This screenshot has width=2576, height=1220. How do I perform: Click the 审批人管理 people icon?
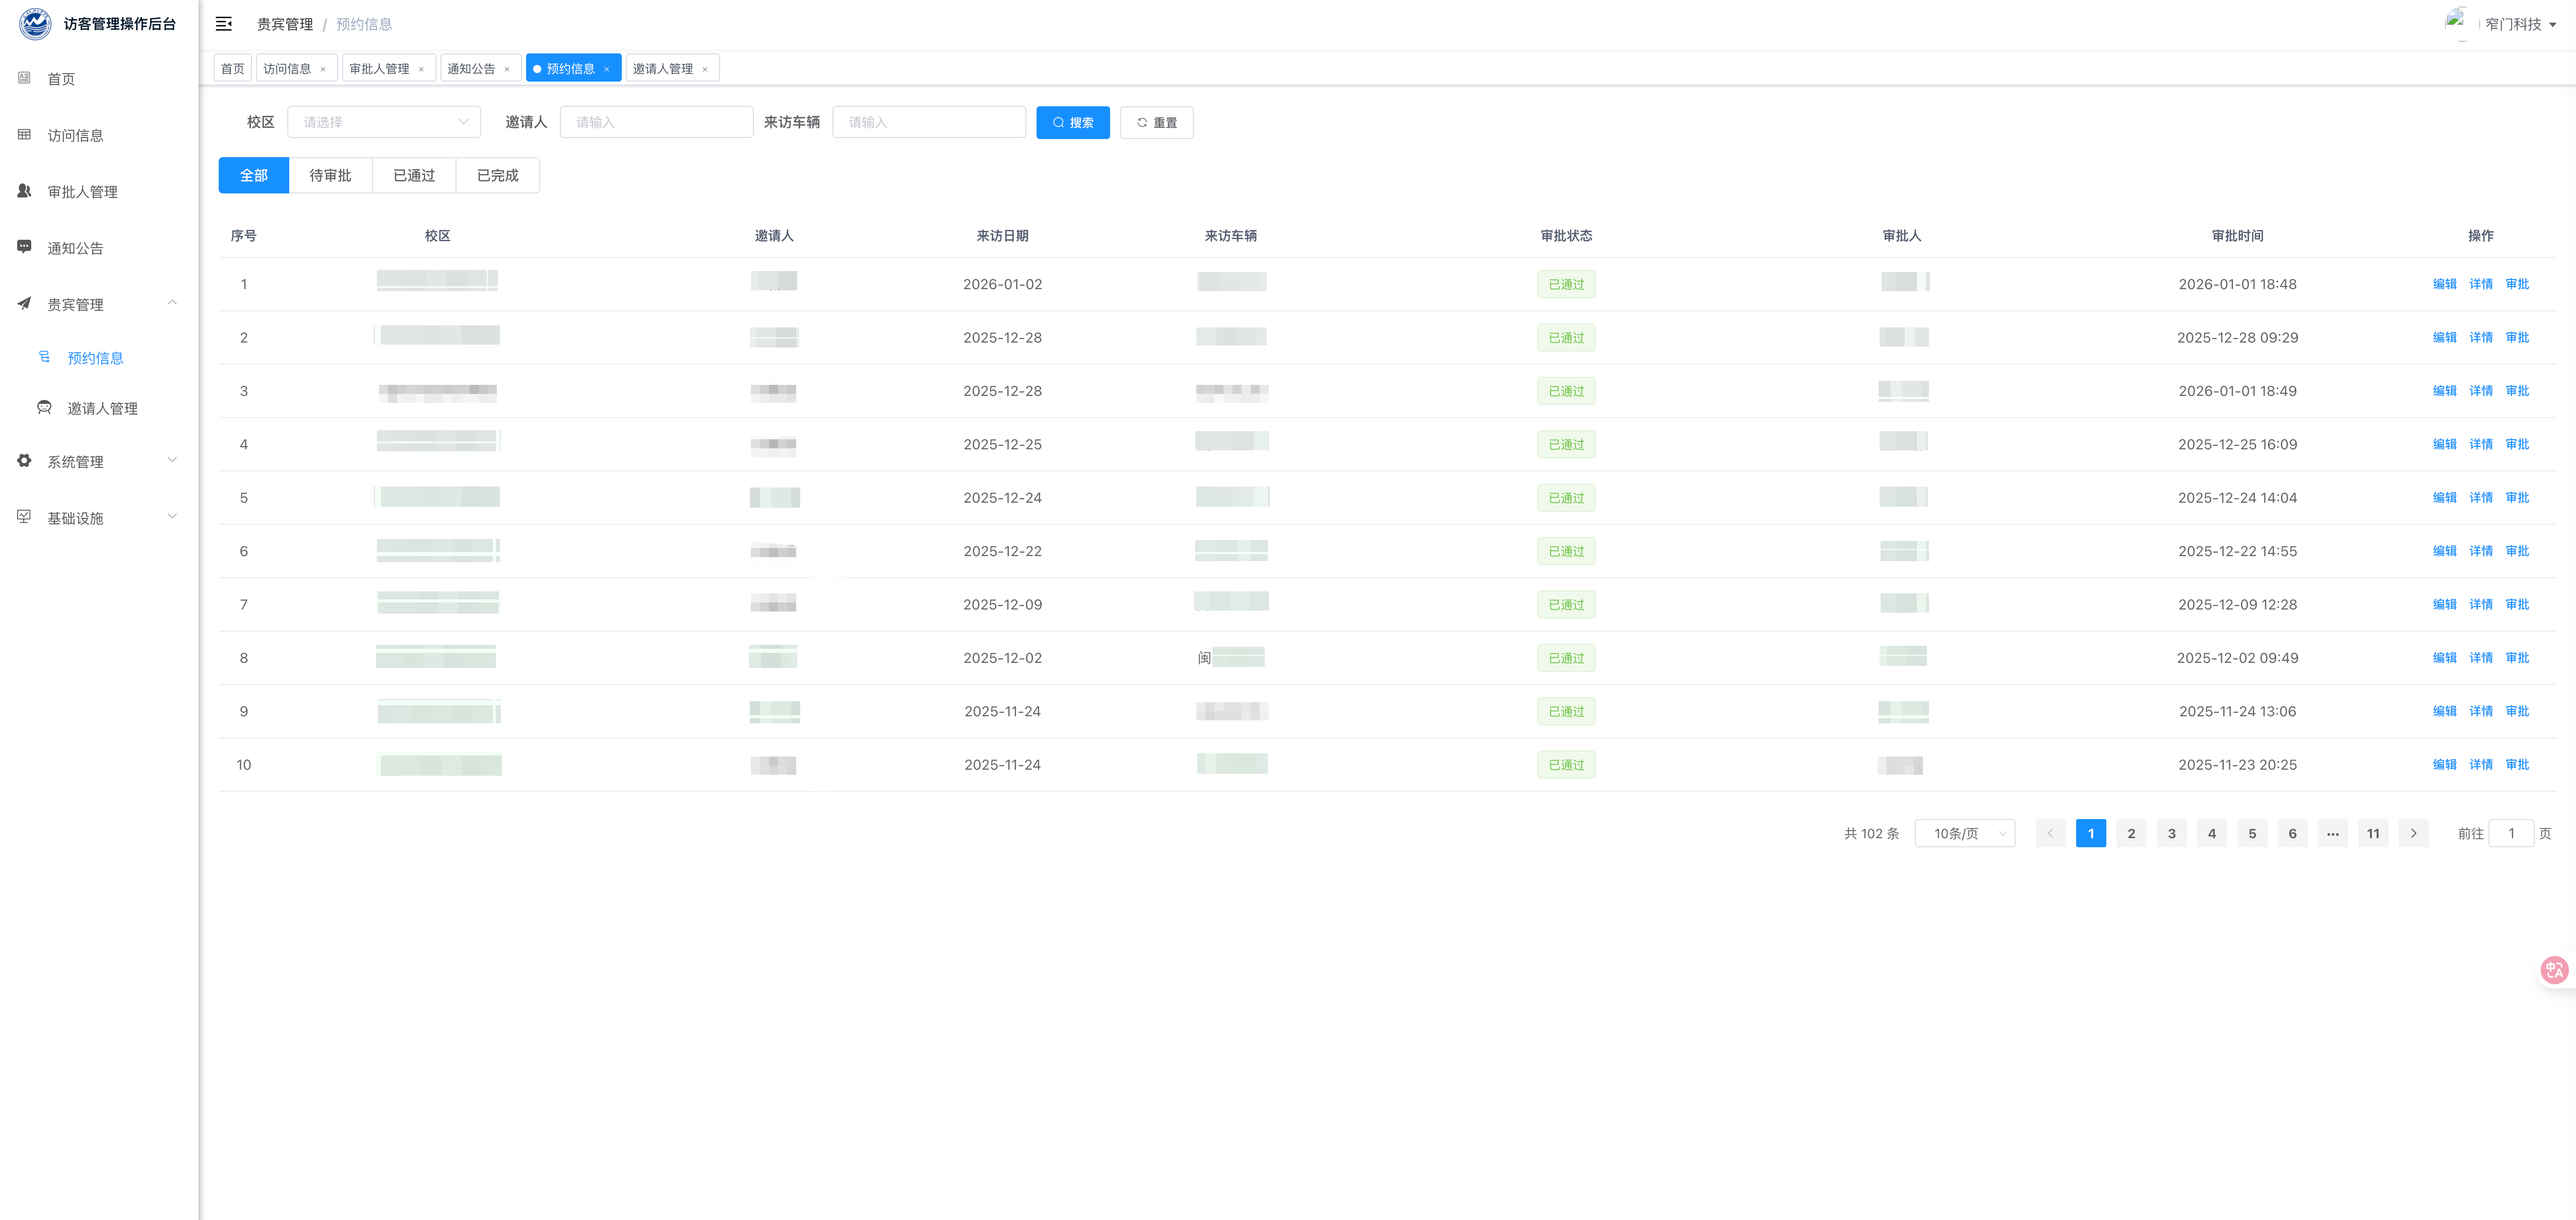coord(24,191)
